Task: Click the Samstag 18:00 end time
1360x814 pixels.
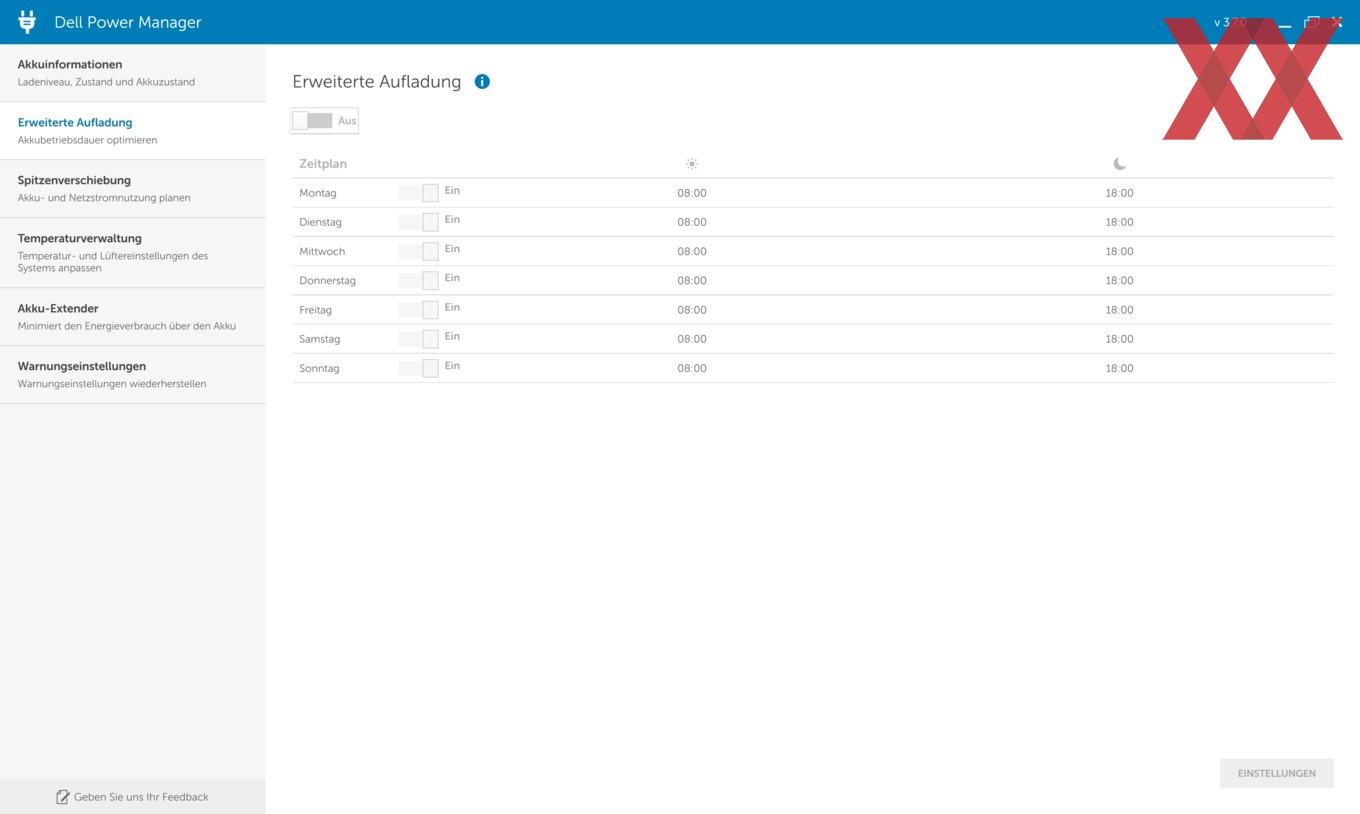Action: pos(1119,339)
